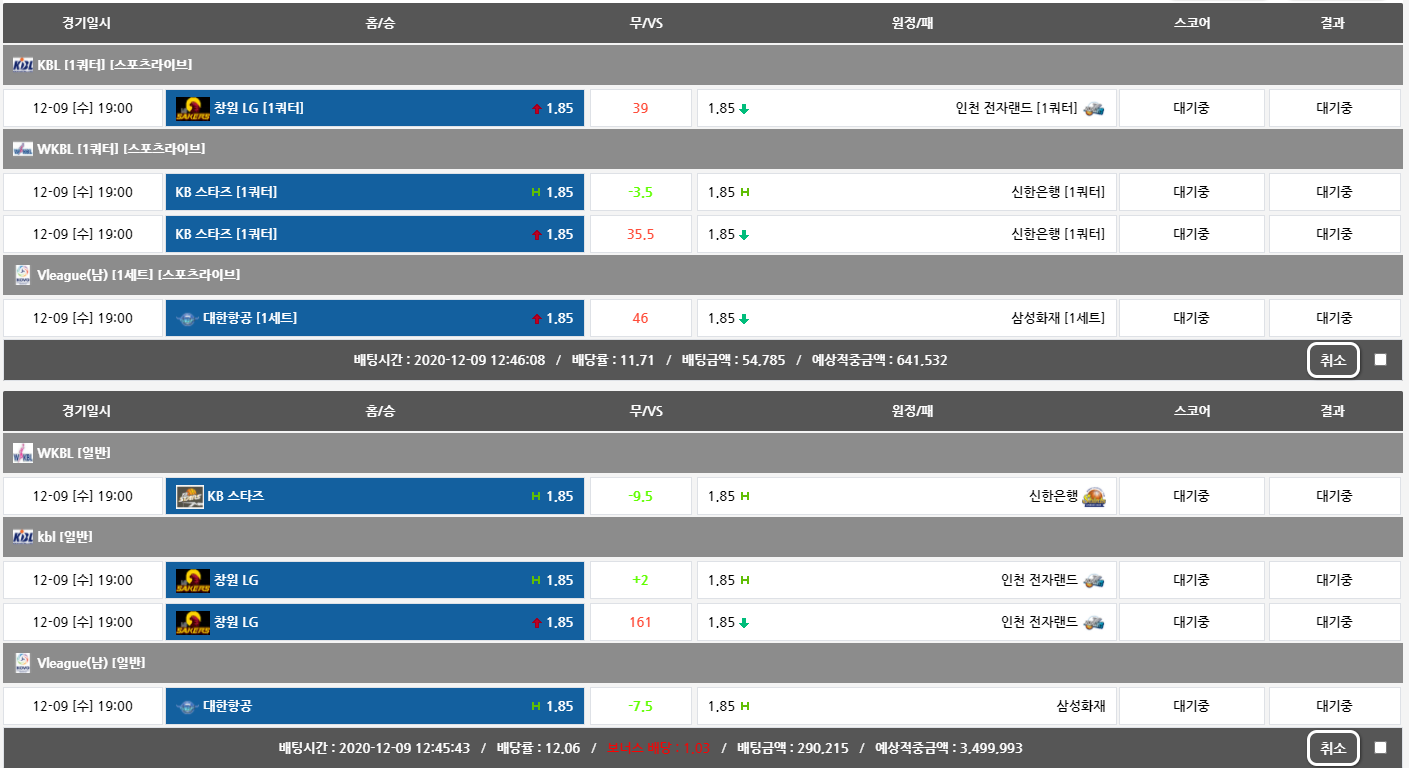This screenshot has width=1409, height=768.
Task: Tick the checkbox for the 54,785 bet slip
Action: tap(1381, 360)
